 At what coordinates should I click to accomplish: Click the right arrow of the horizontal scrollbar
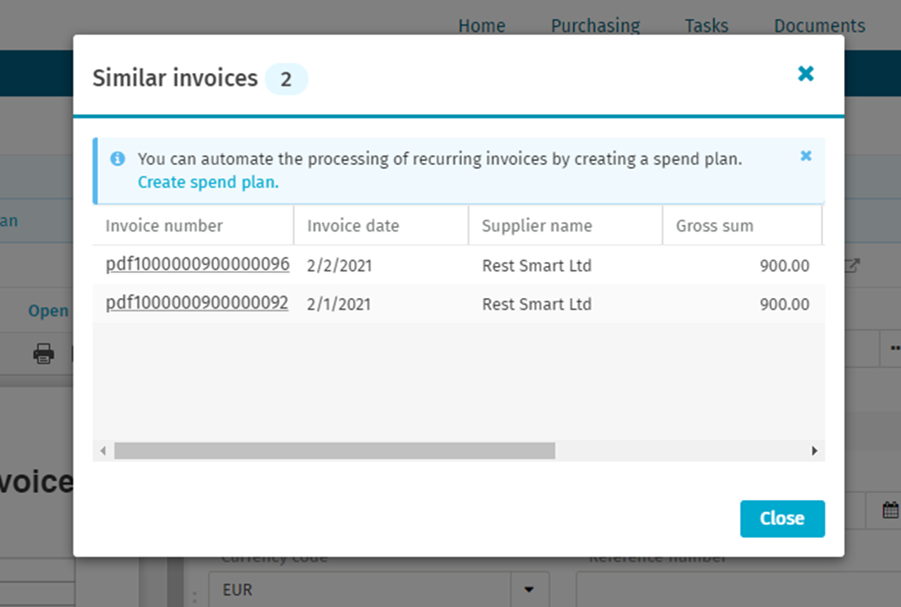point(815,451)
